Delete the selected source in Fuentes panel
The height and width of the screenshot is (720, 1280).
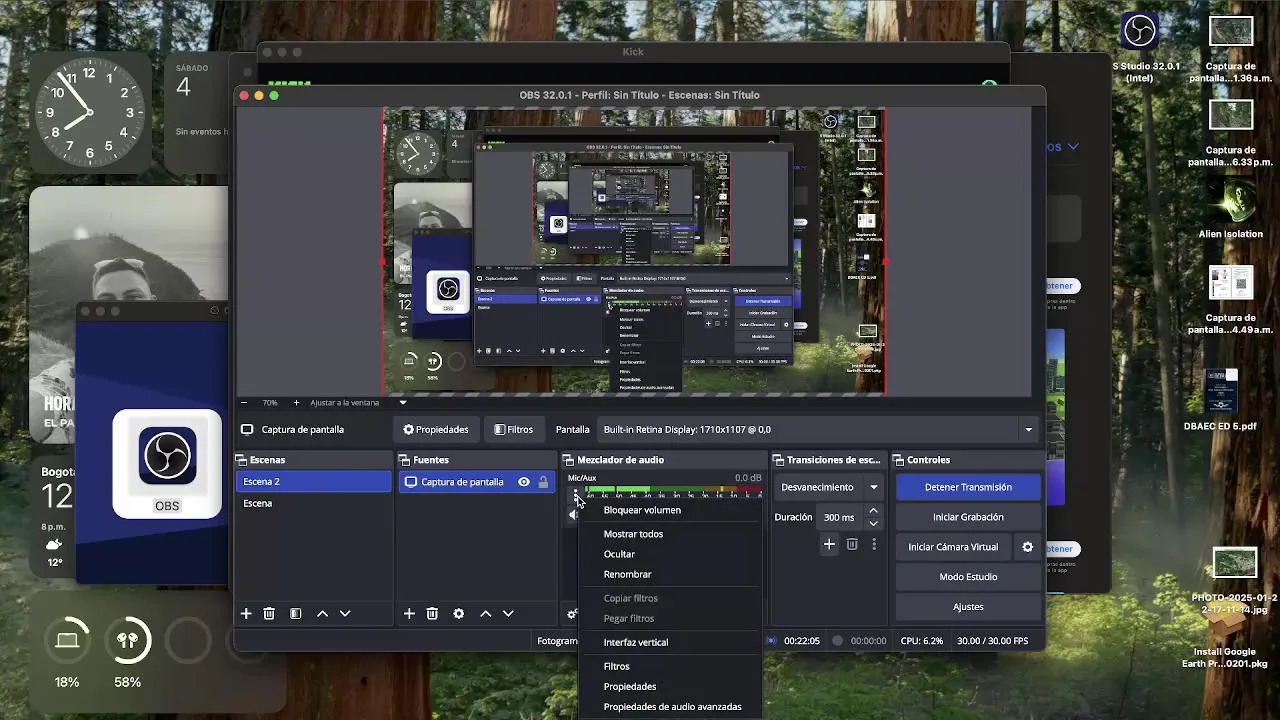432,613
